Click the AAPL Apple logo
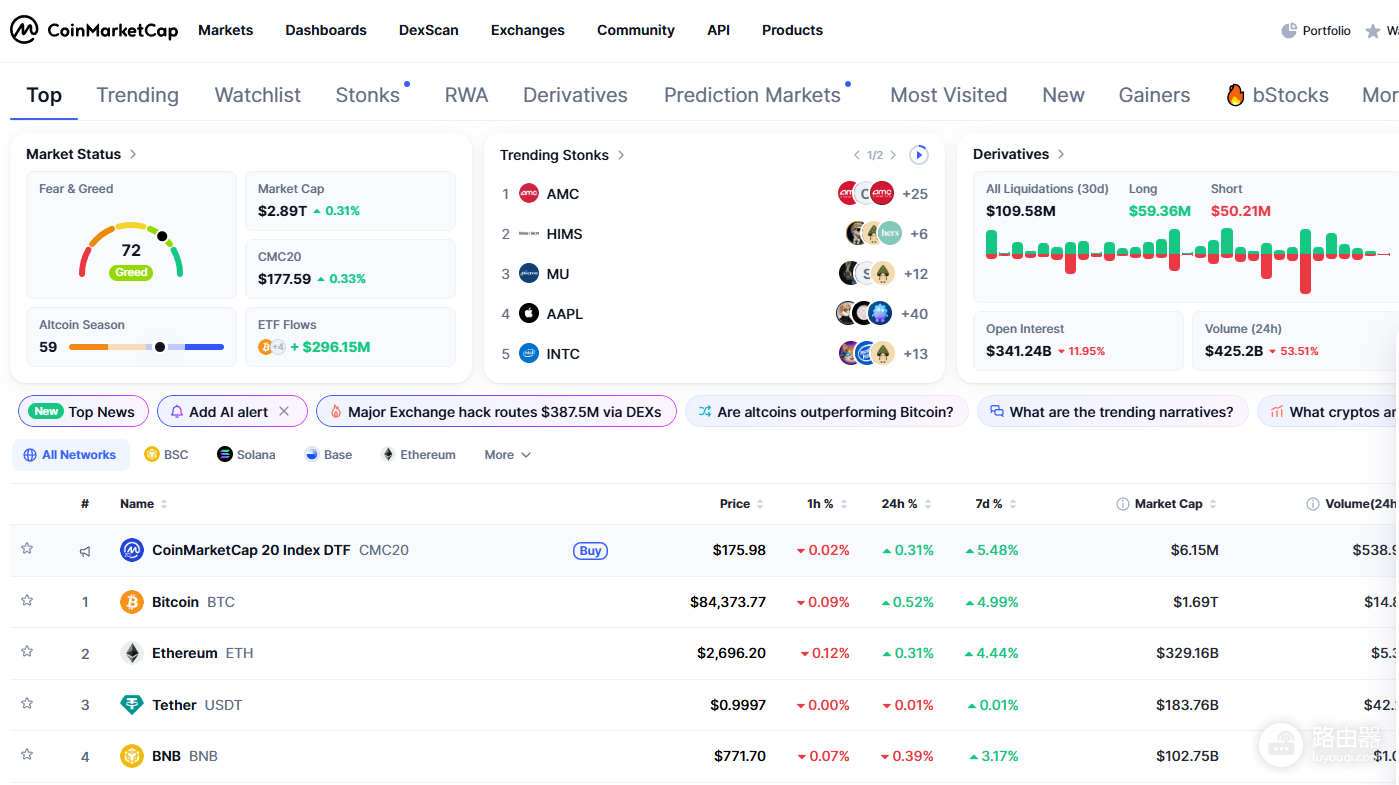 pos(529,314)
